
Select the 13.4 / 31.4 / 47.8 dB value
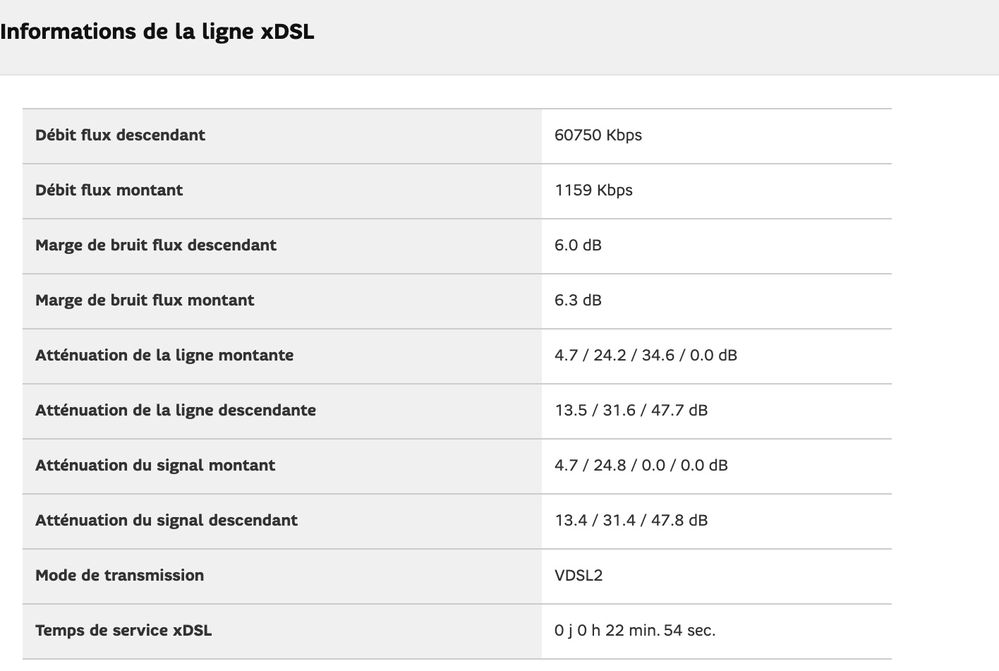[x=631, y=520]
